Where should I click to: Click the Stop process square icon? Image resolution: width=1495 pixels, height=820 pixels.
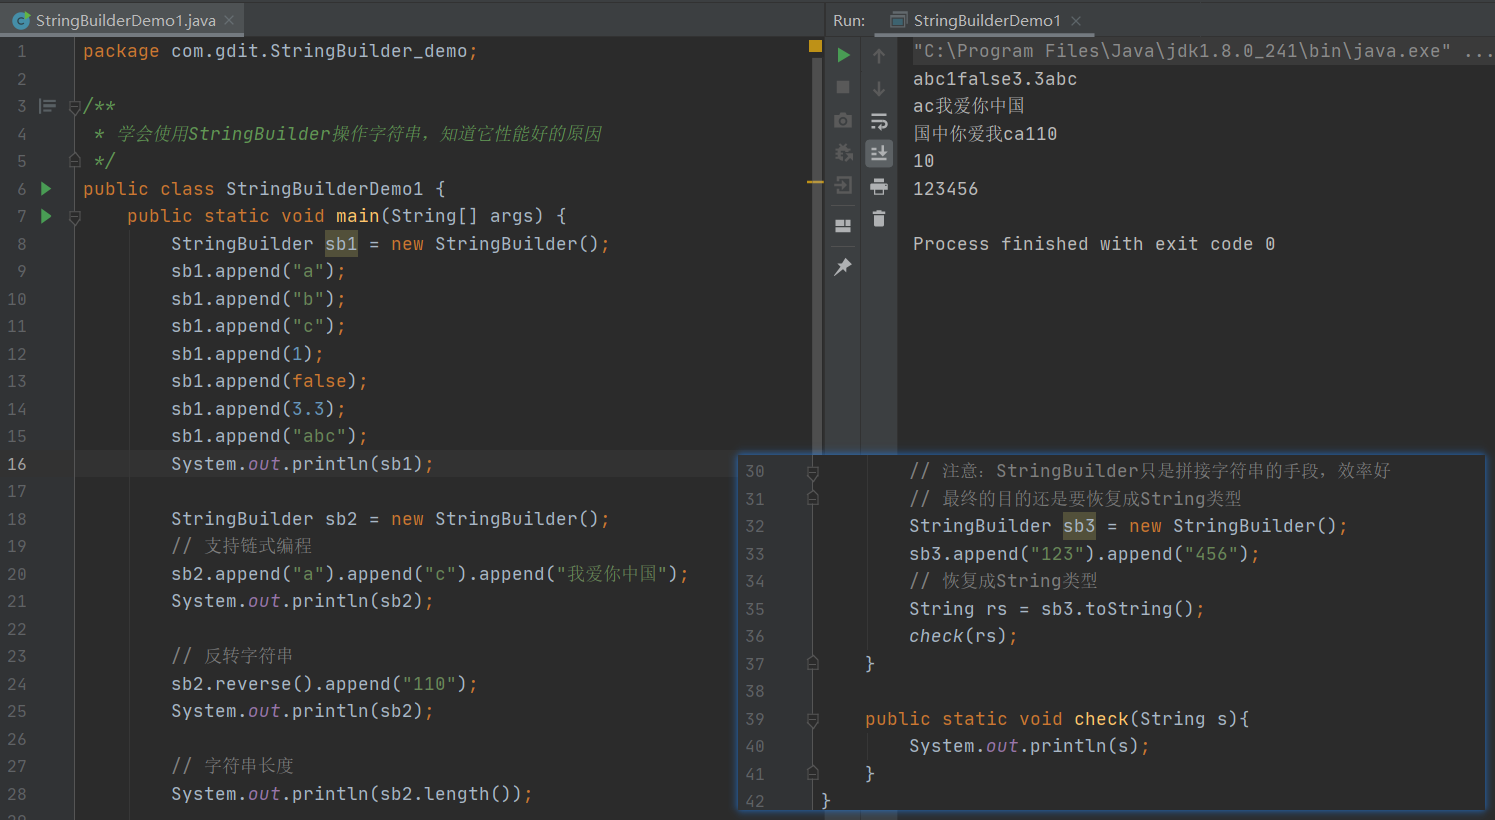843,88
